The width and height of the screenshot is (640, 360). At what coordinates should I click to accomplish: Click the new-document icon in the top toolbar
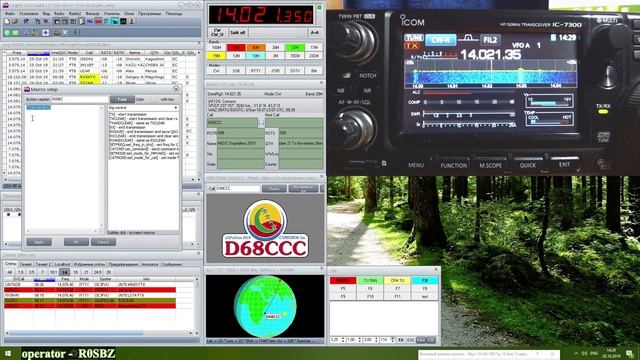tap(7, 21)
